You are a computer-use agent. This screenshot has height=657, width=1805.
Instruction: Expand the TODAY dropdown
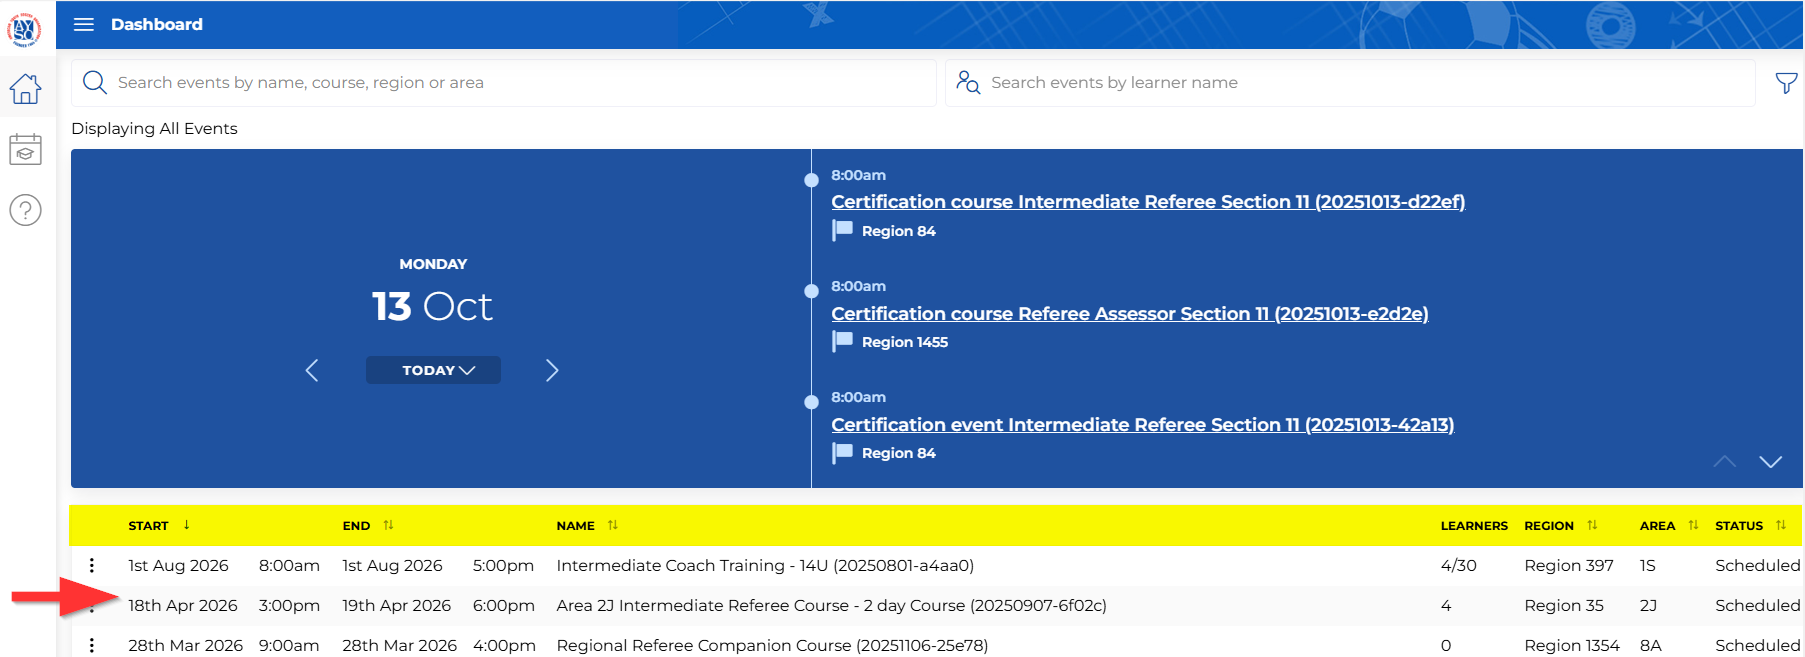pyautogui.click(x=433, y=370)
